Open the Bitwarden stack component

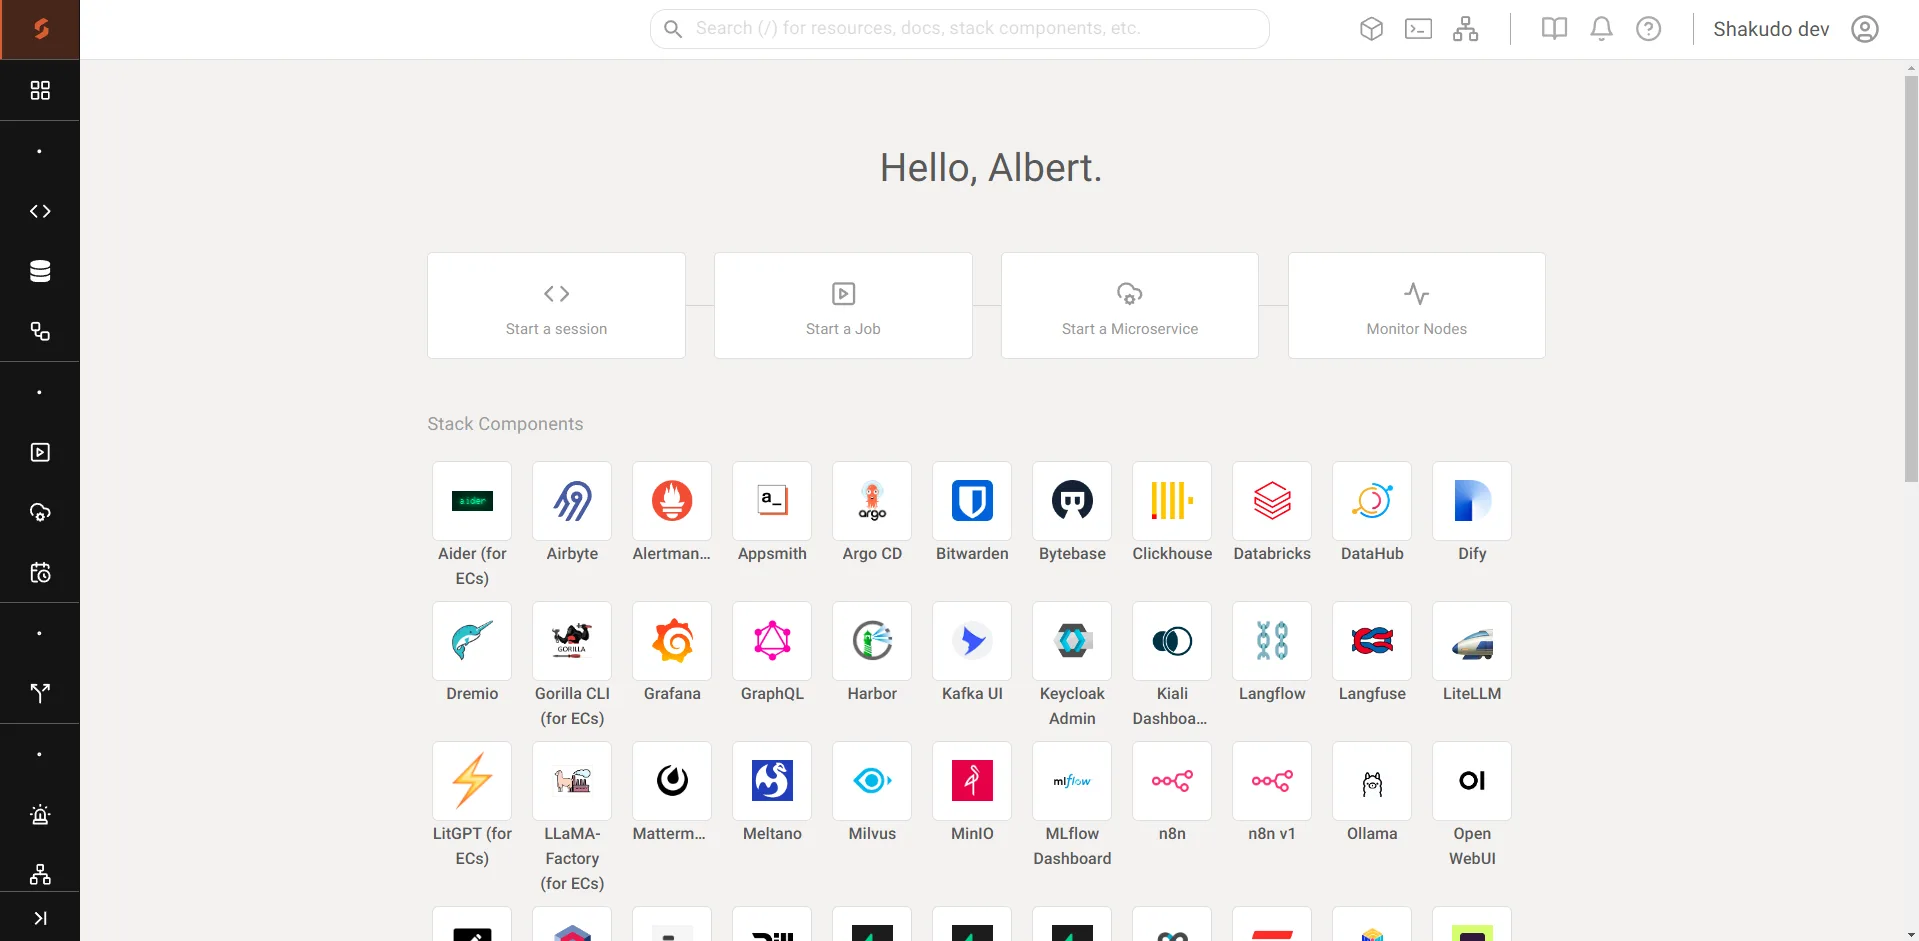(x=972, y=501)
